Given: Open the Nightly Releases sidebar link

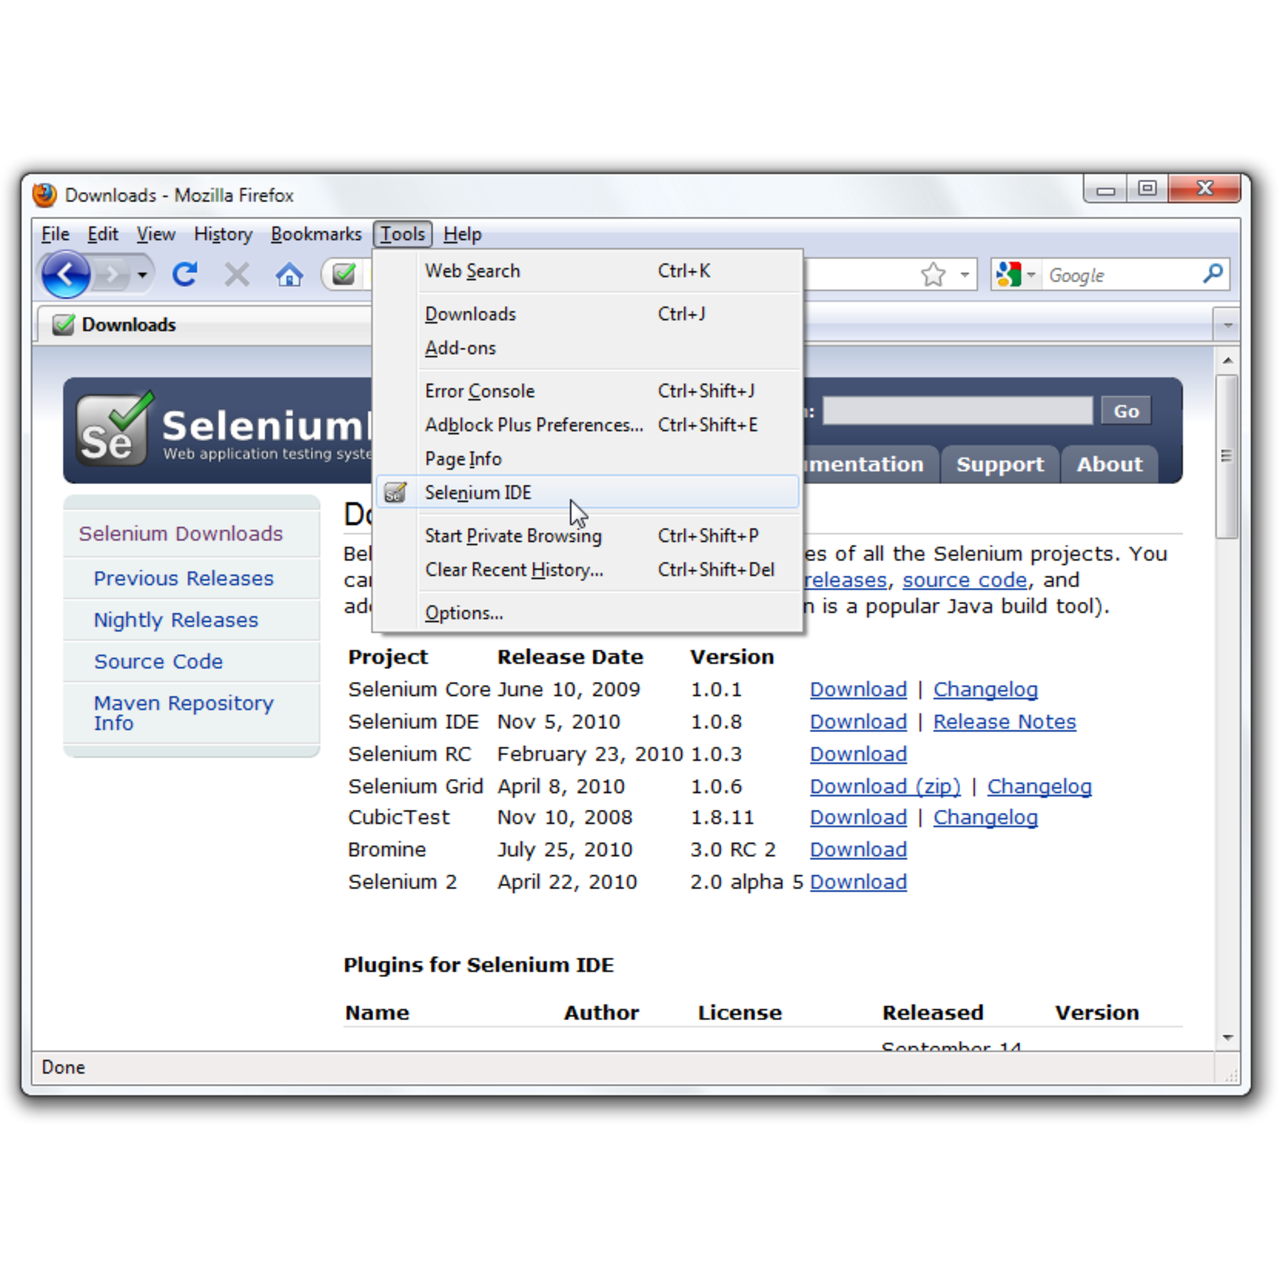Looking at the screenshot, I should click(x=175, y=620).
